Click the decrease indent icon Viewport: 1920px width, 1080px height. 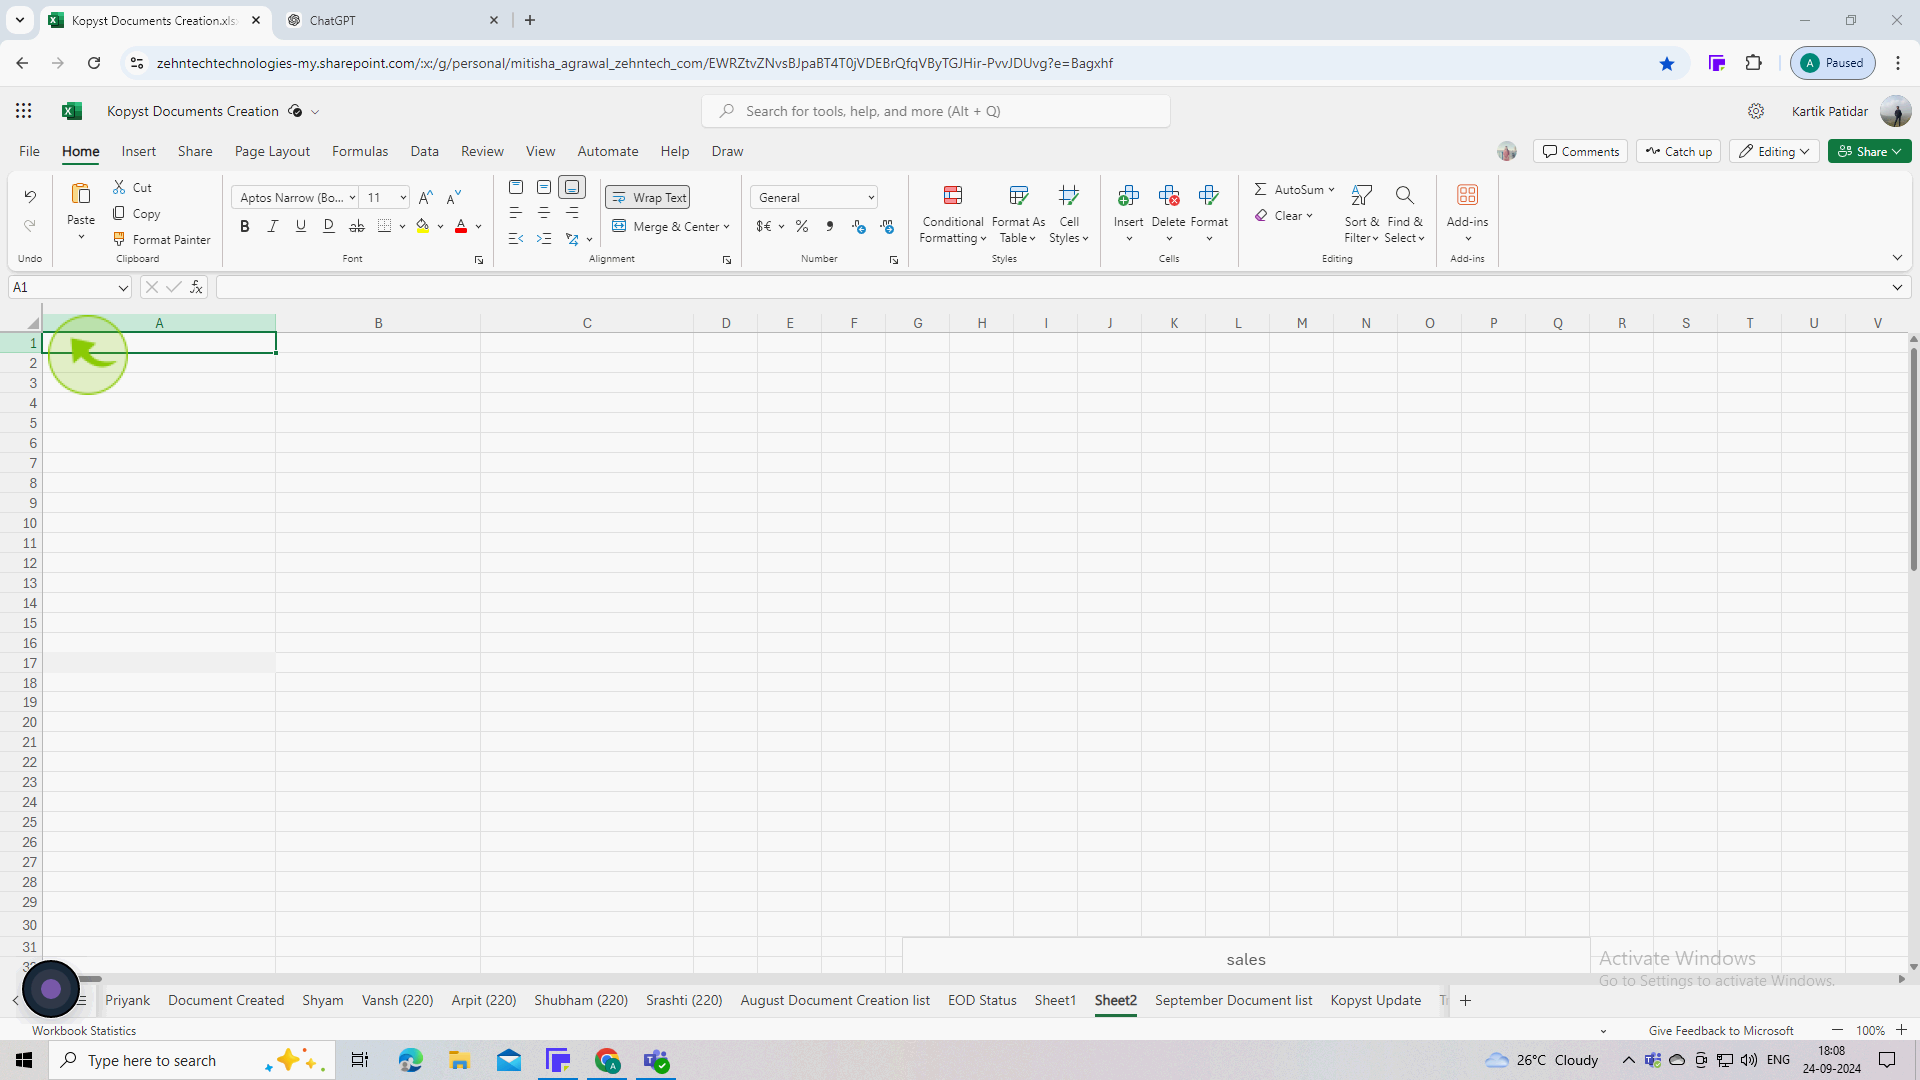coord(516,238)
